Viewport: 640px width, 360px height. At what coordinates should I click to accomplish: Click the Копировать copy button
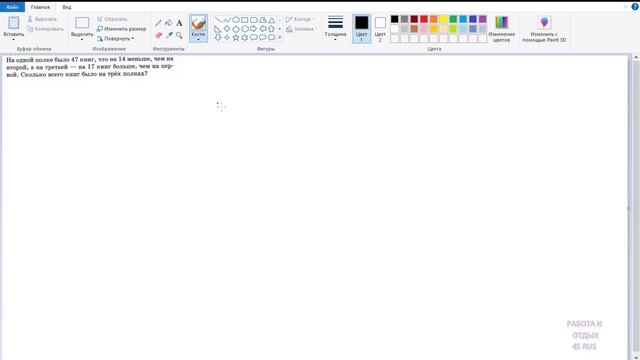point(45,29)
